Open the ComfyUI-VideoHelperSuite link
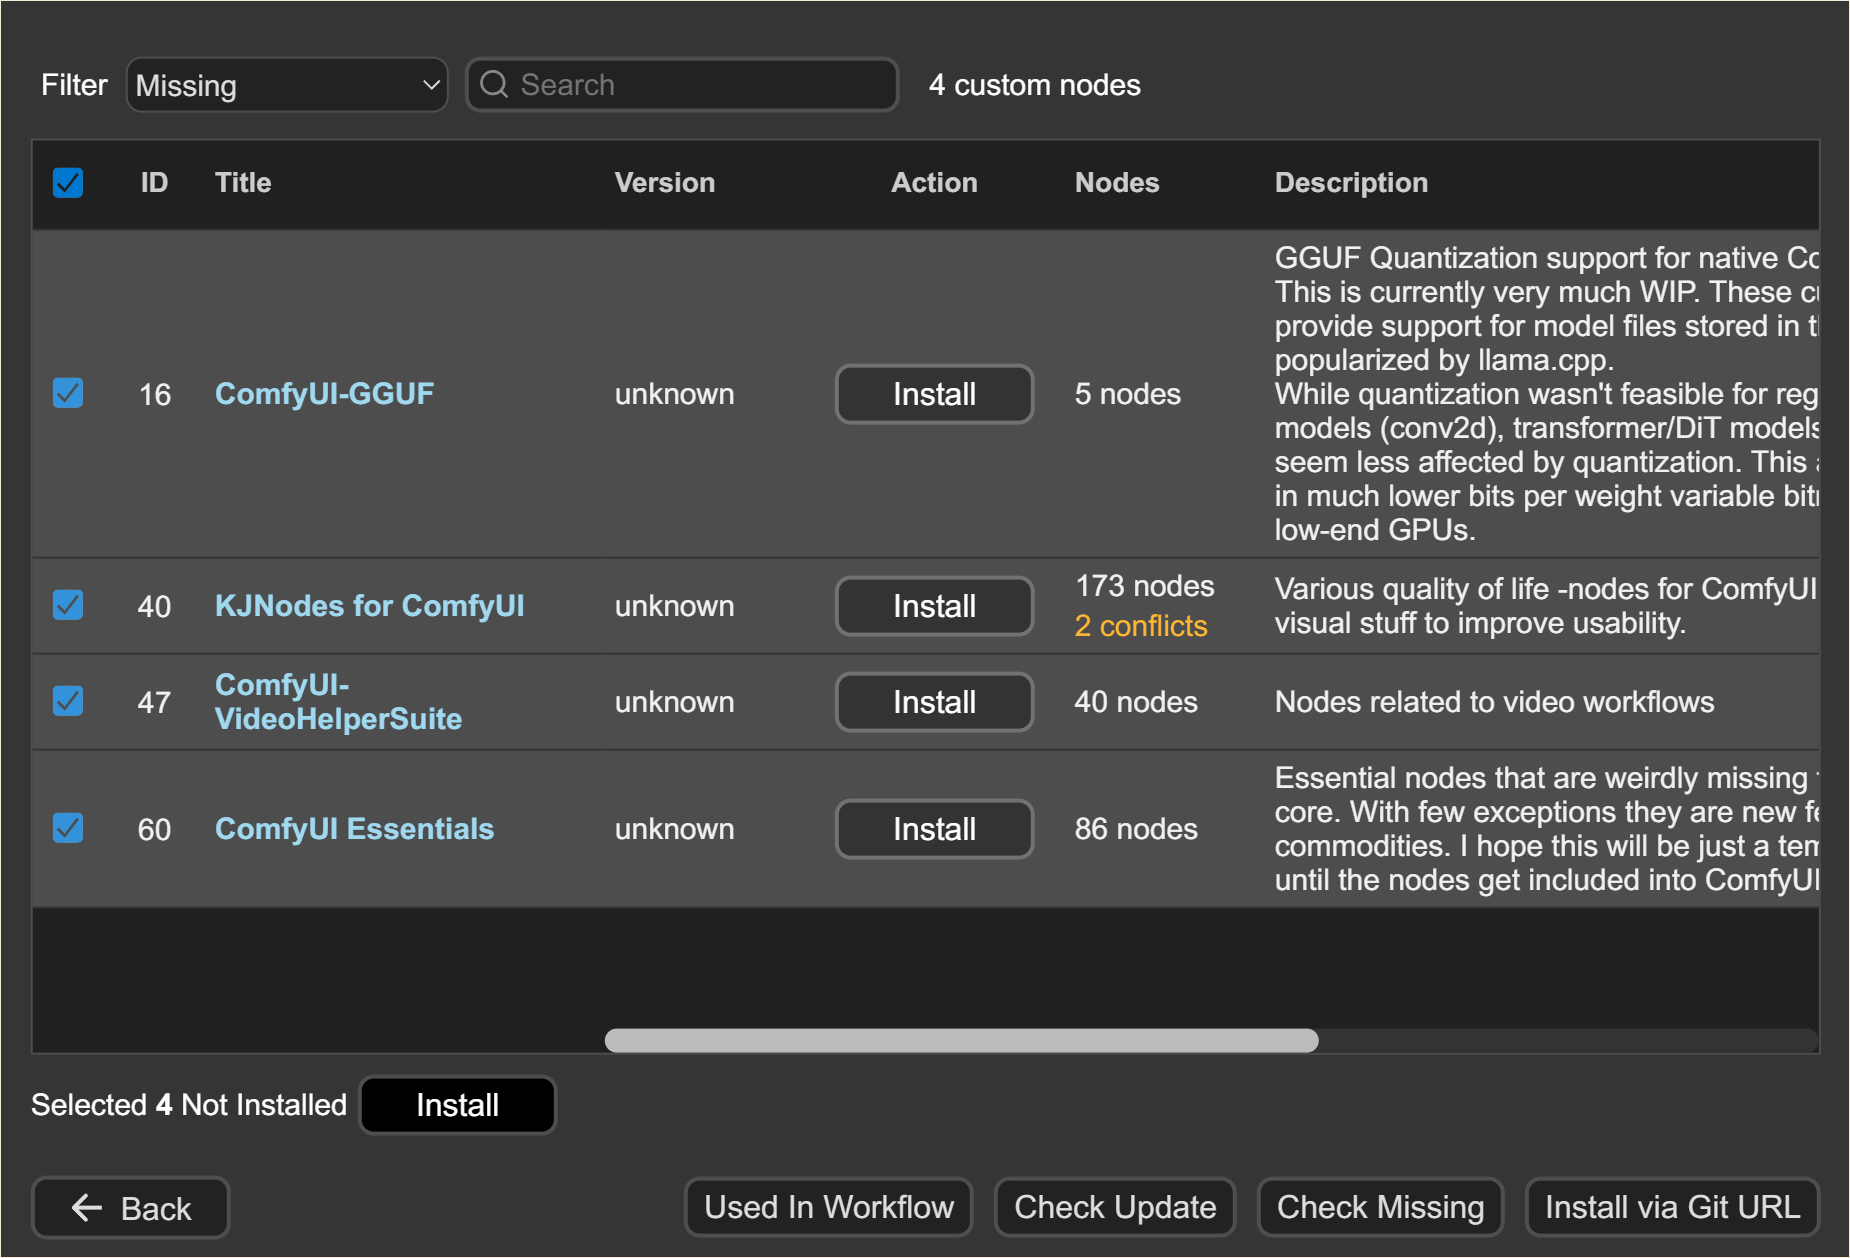 (338, 702)
